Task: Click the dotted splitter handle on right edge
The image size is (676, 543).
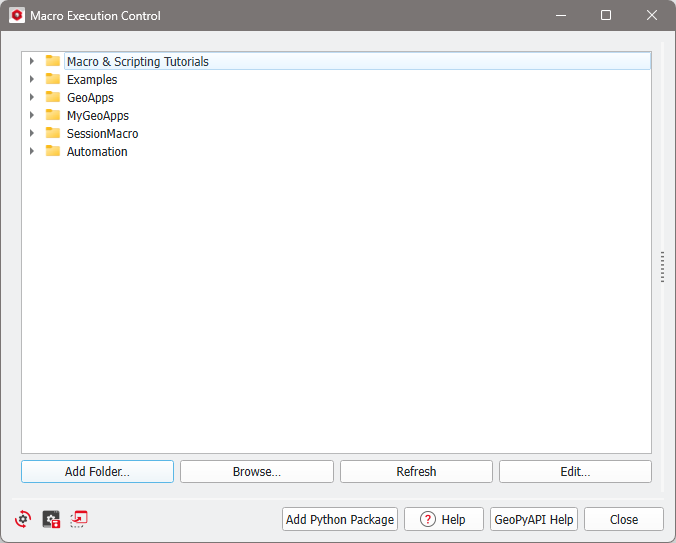Action: click(x=663, y=267)
